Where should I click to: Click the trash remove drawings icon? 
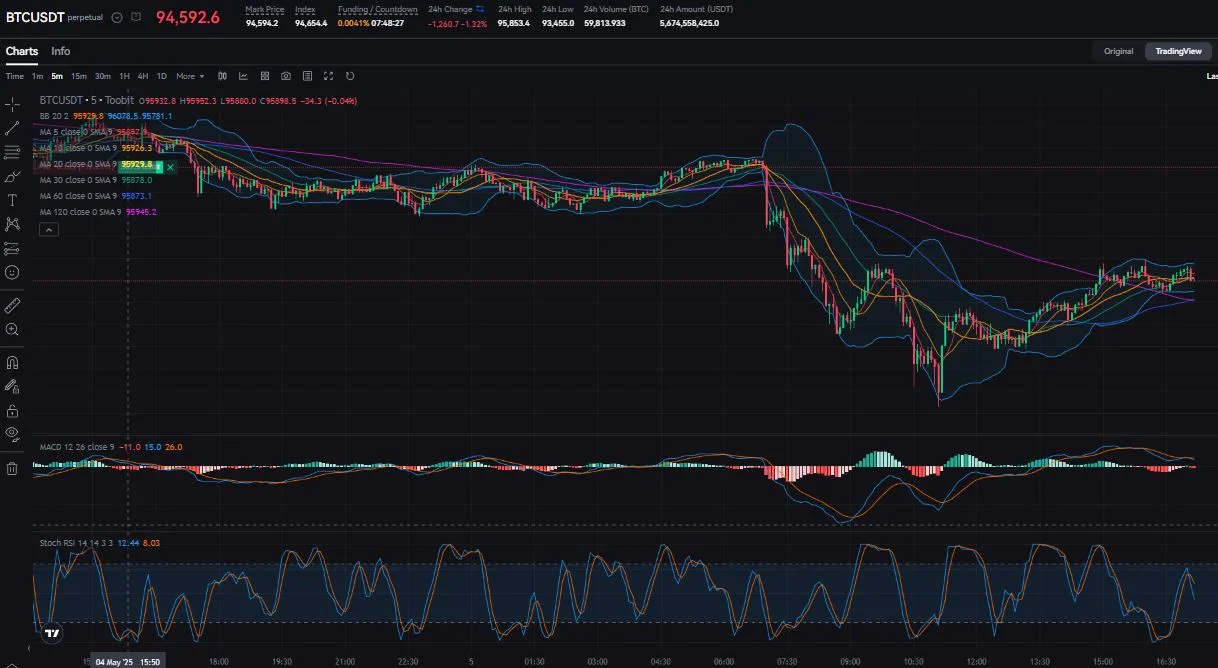(x=12, y=467)
